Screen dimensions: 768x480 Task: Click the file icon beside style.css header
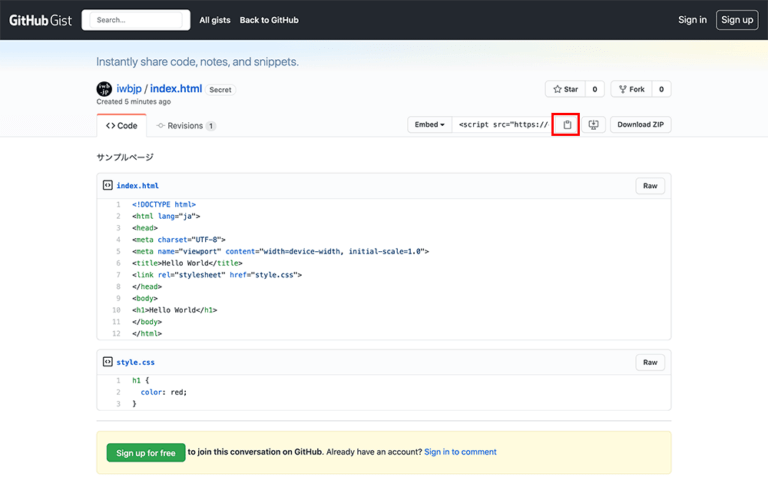coord(107,362)
